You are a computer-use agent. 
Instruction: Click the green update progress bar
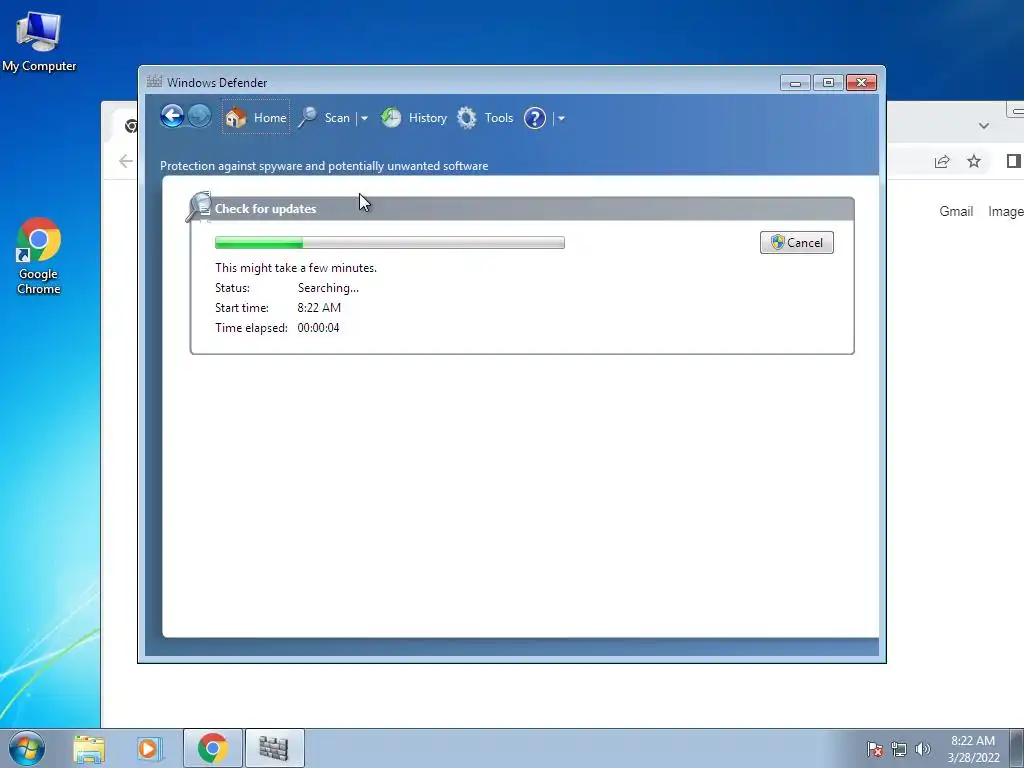390,242
